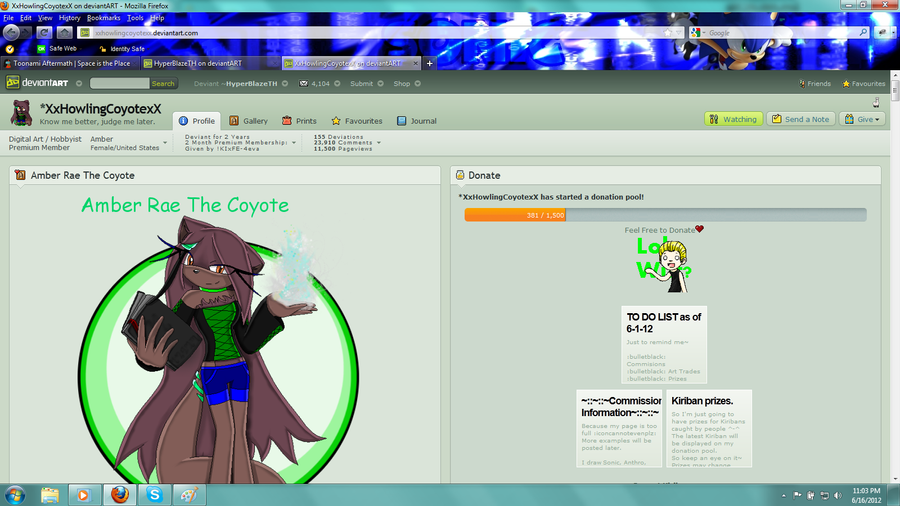Go to the browser Home icon

[65, 33]
